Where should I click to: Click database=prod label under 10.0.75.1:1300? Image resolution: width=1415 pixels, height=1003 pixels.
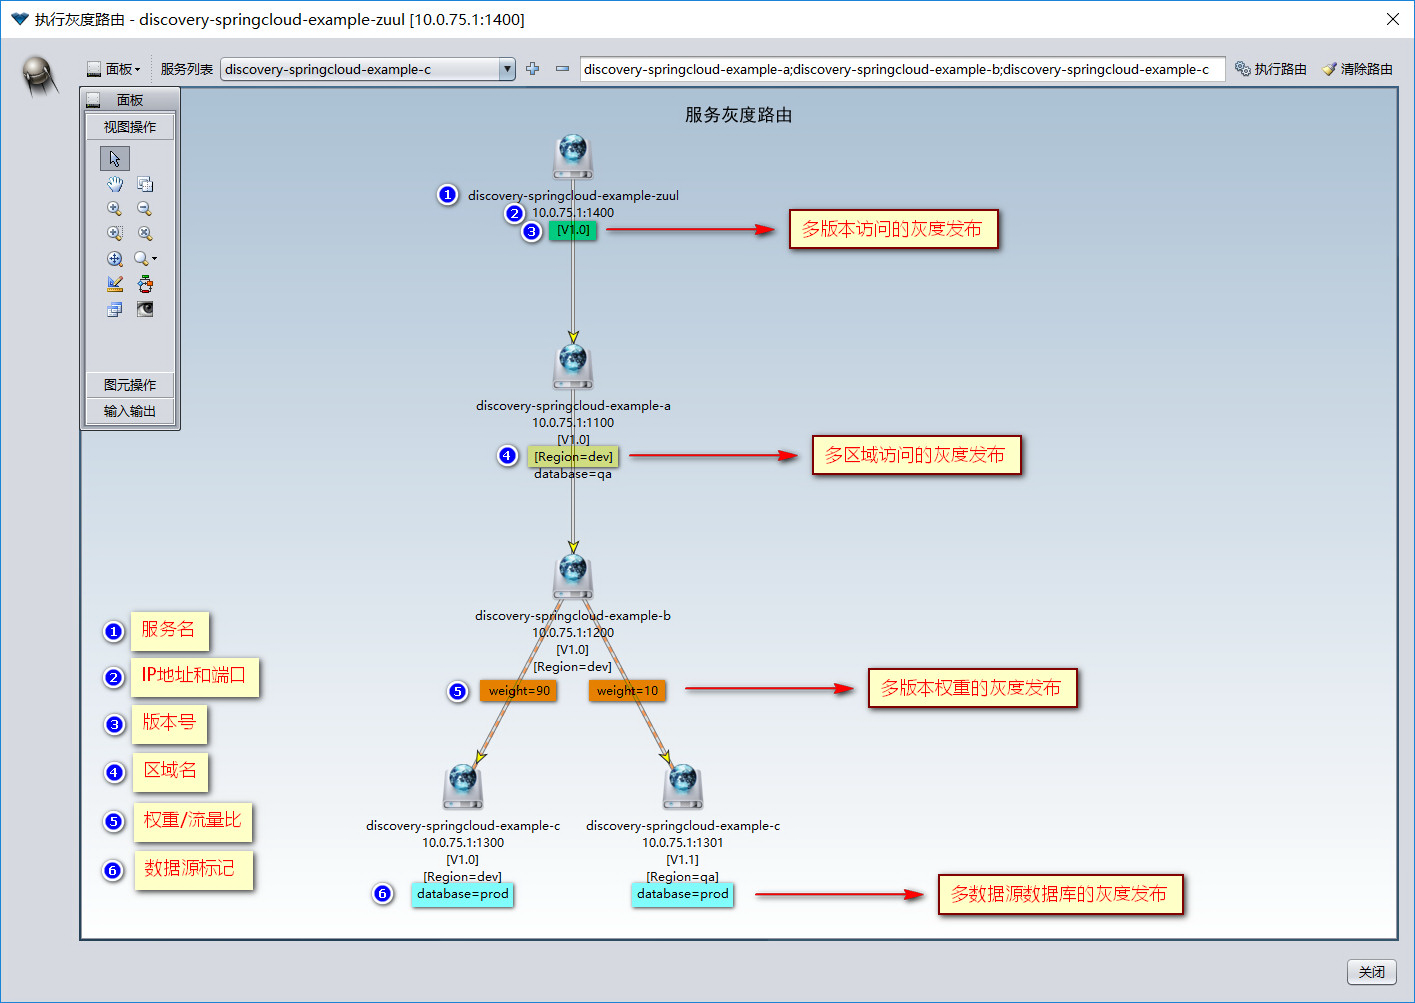463,894
